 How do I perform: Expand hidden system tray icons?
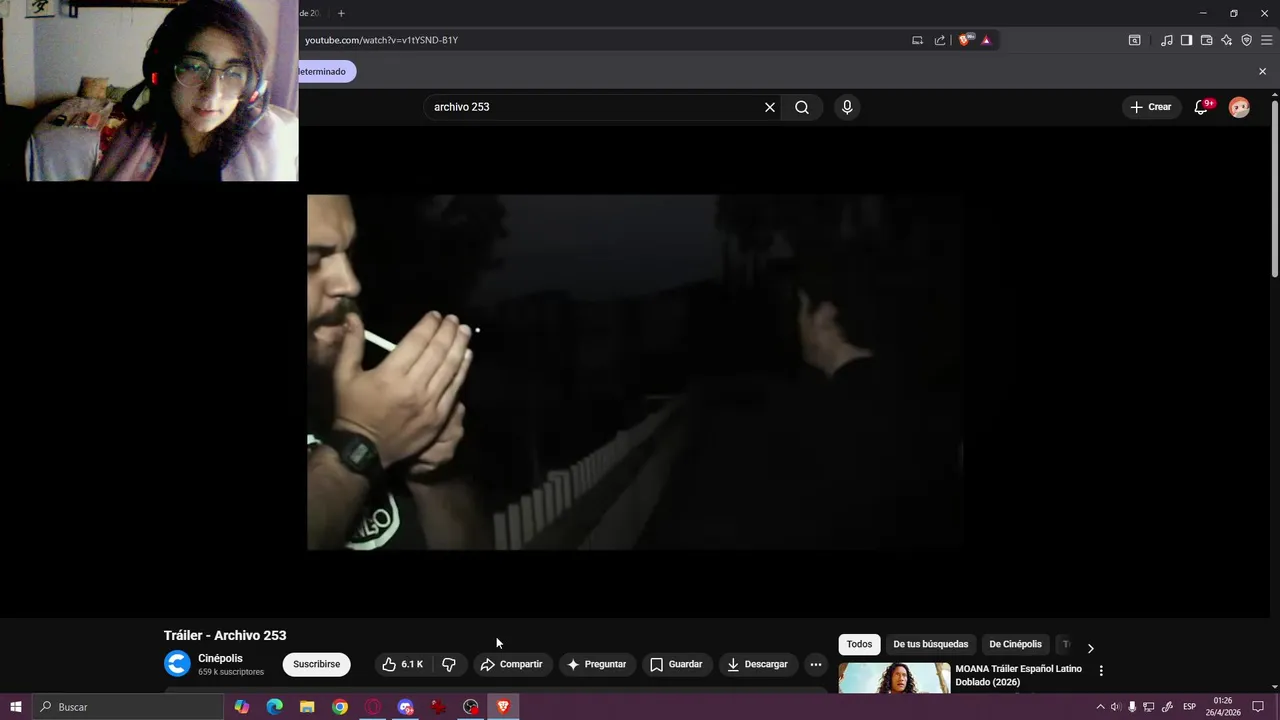1100,707
